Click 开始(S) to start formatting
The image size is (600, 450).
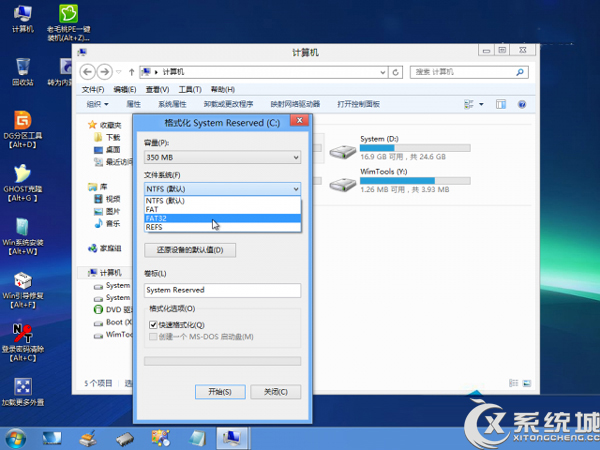pyautogui.click(x=220, y=392)
